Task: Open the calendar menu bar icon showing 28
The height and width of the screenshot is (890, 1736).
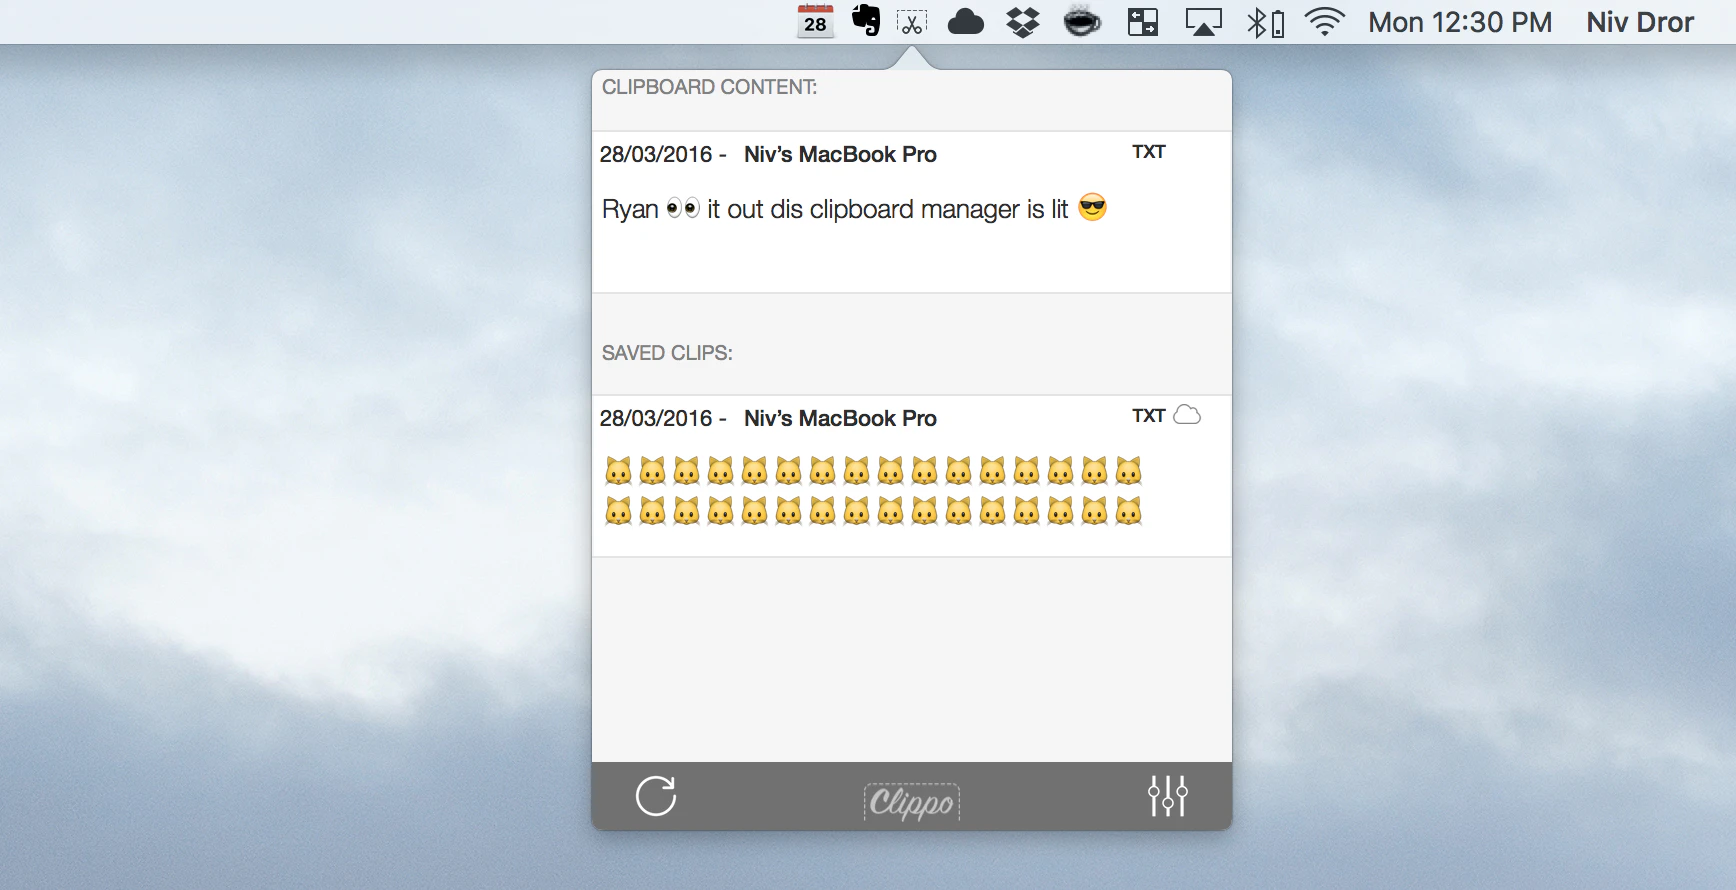Action: (x=815, y=21)
